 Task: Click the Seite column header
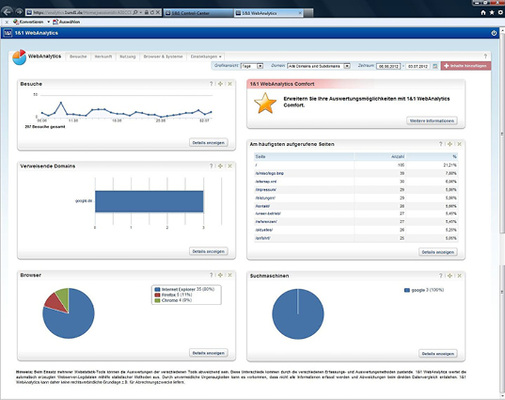point(304,157)
